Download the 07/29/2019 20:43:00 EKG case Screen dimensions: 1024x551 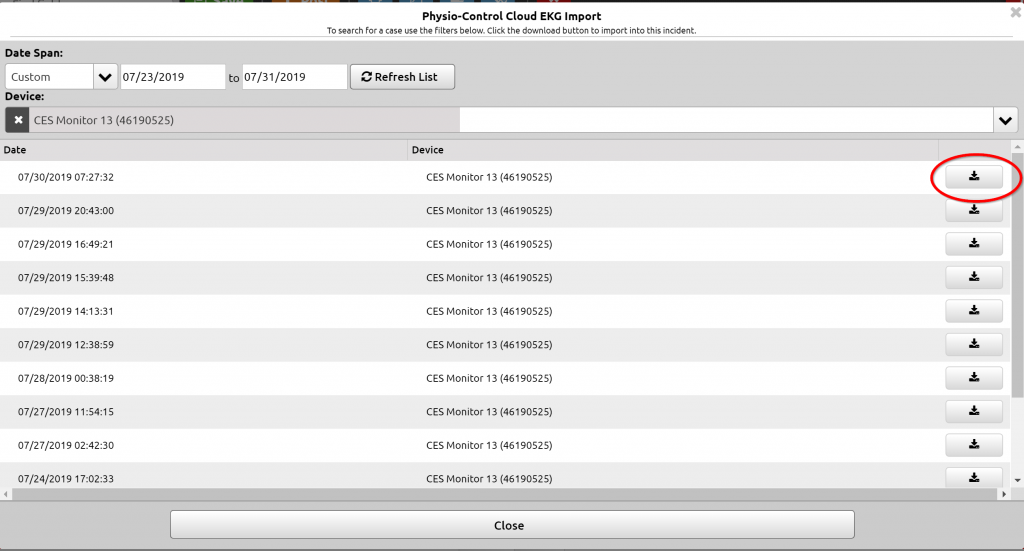click(x=974, y=210)
